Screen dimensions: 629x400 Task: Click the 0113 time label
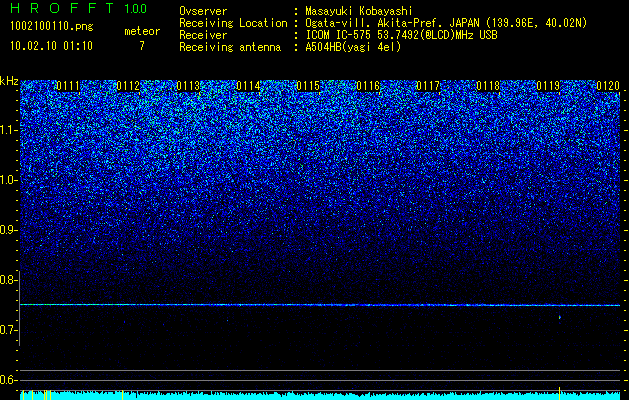[188, 86]
